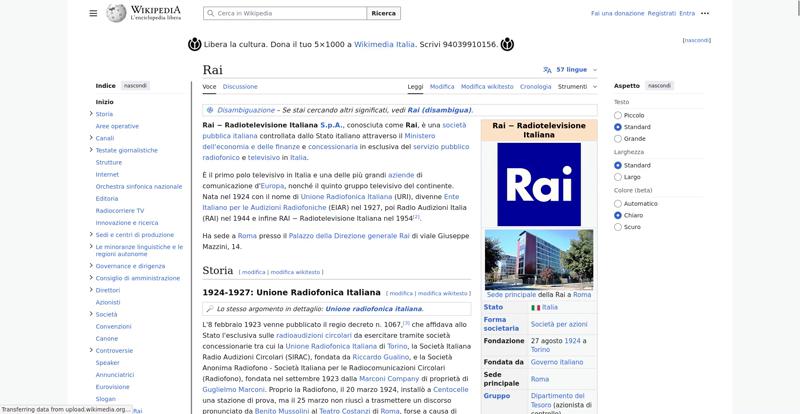Viewport: 800px width, 414px height.
Task: Click modifica link next to Storia heading
Action: (254, 272)
